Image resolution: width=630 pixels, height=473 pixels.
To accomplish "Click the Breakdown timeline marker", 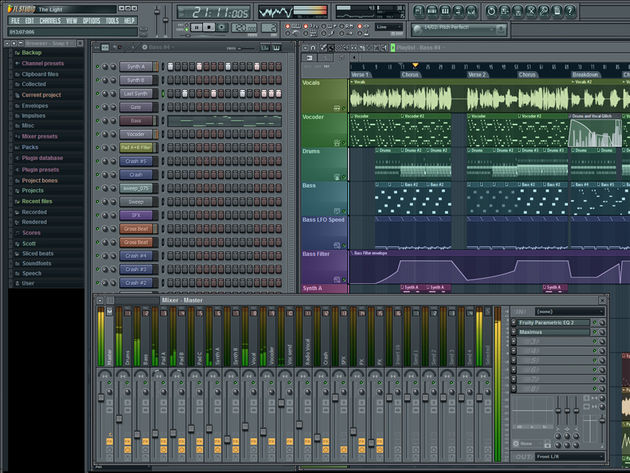I will 585,75.
